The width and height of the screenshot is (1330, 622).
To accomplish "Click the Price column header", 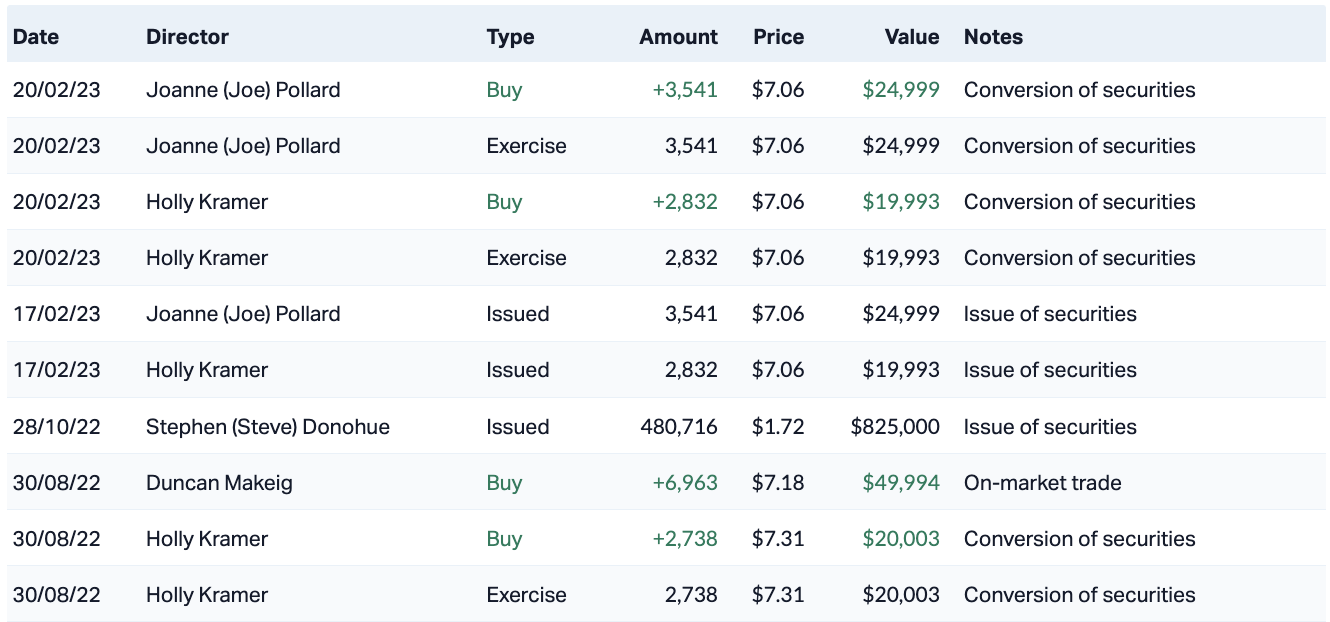I will coord(778,37).
